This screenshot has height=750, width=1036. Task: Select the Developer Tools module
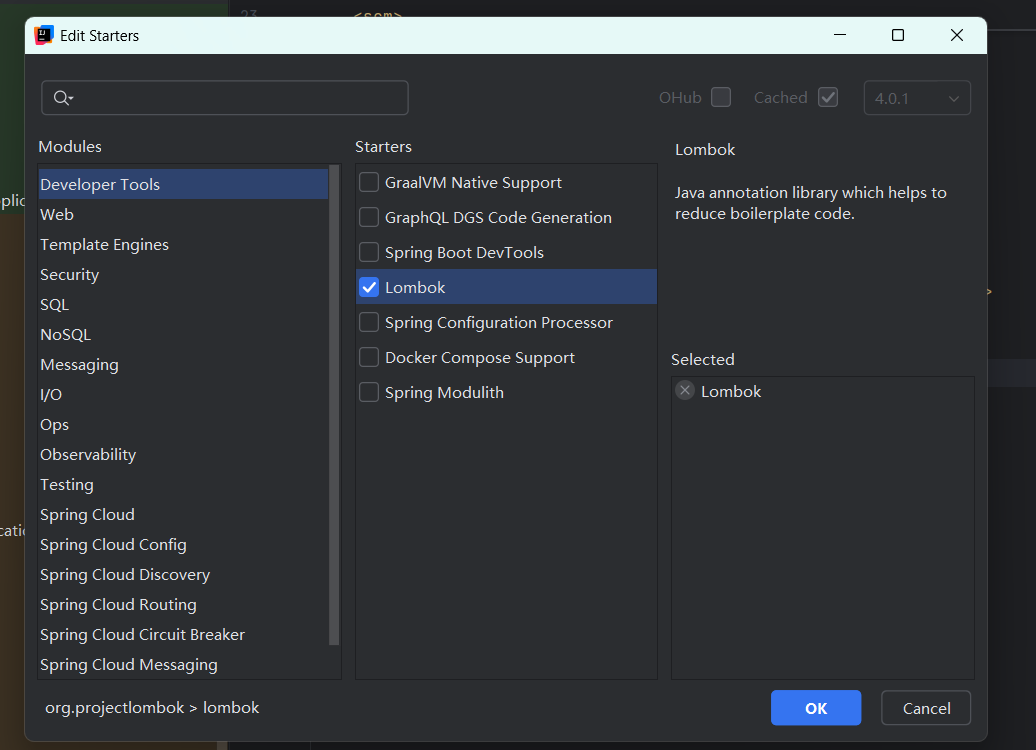[x=183, y=184]
